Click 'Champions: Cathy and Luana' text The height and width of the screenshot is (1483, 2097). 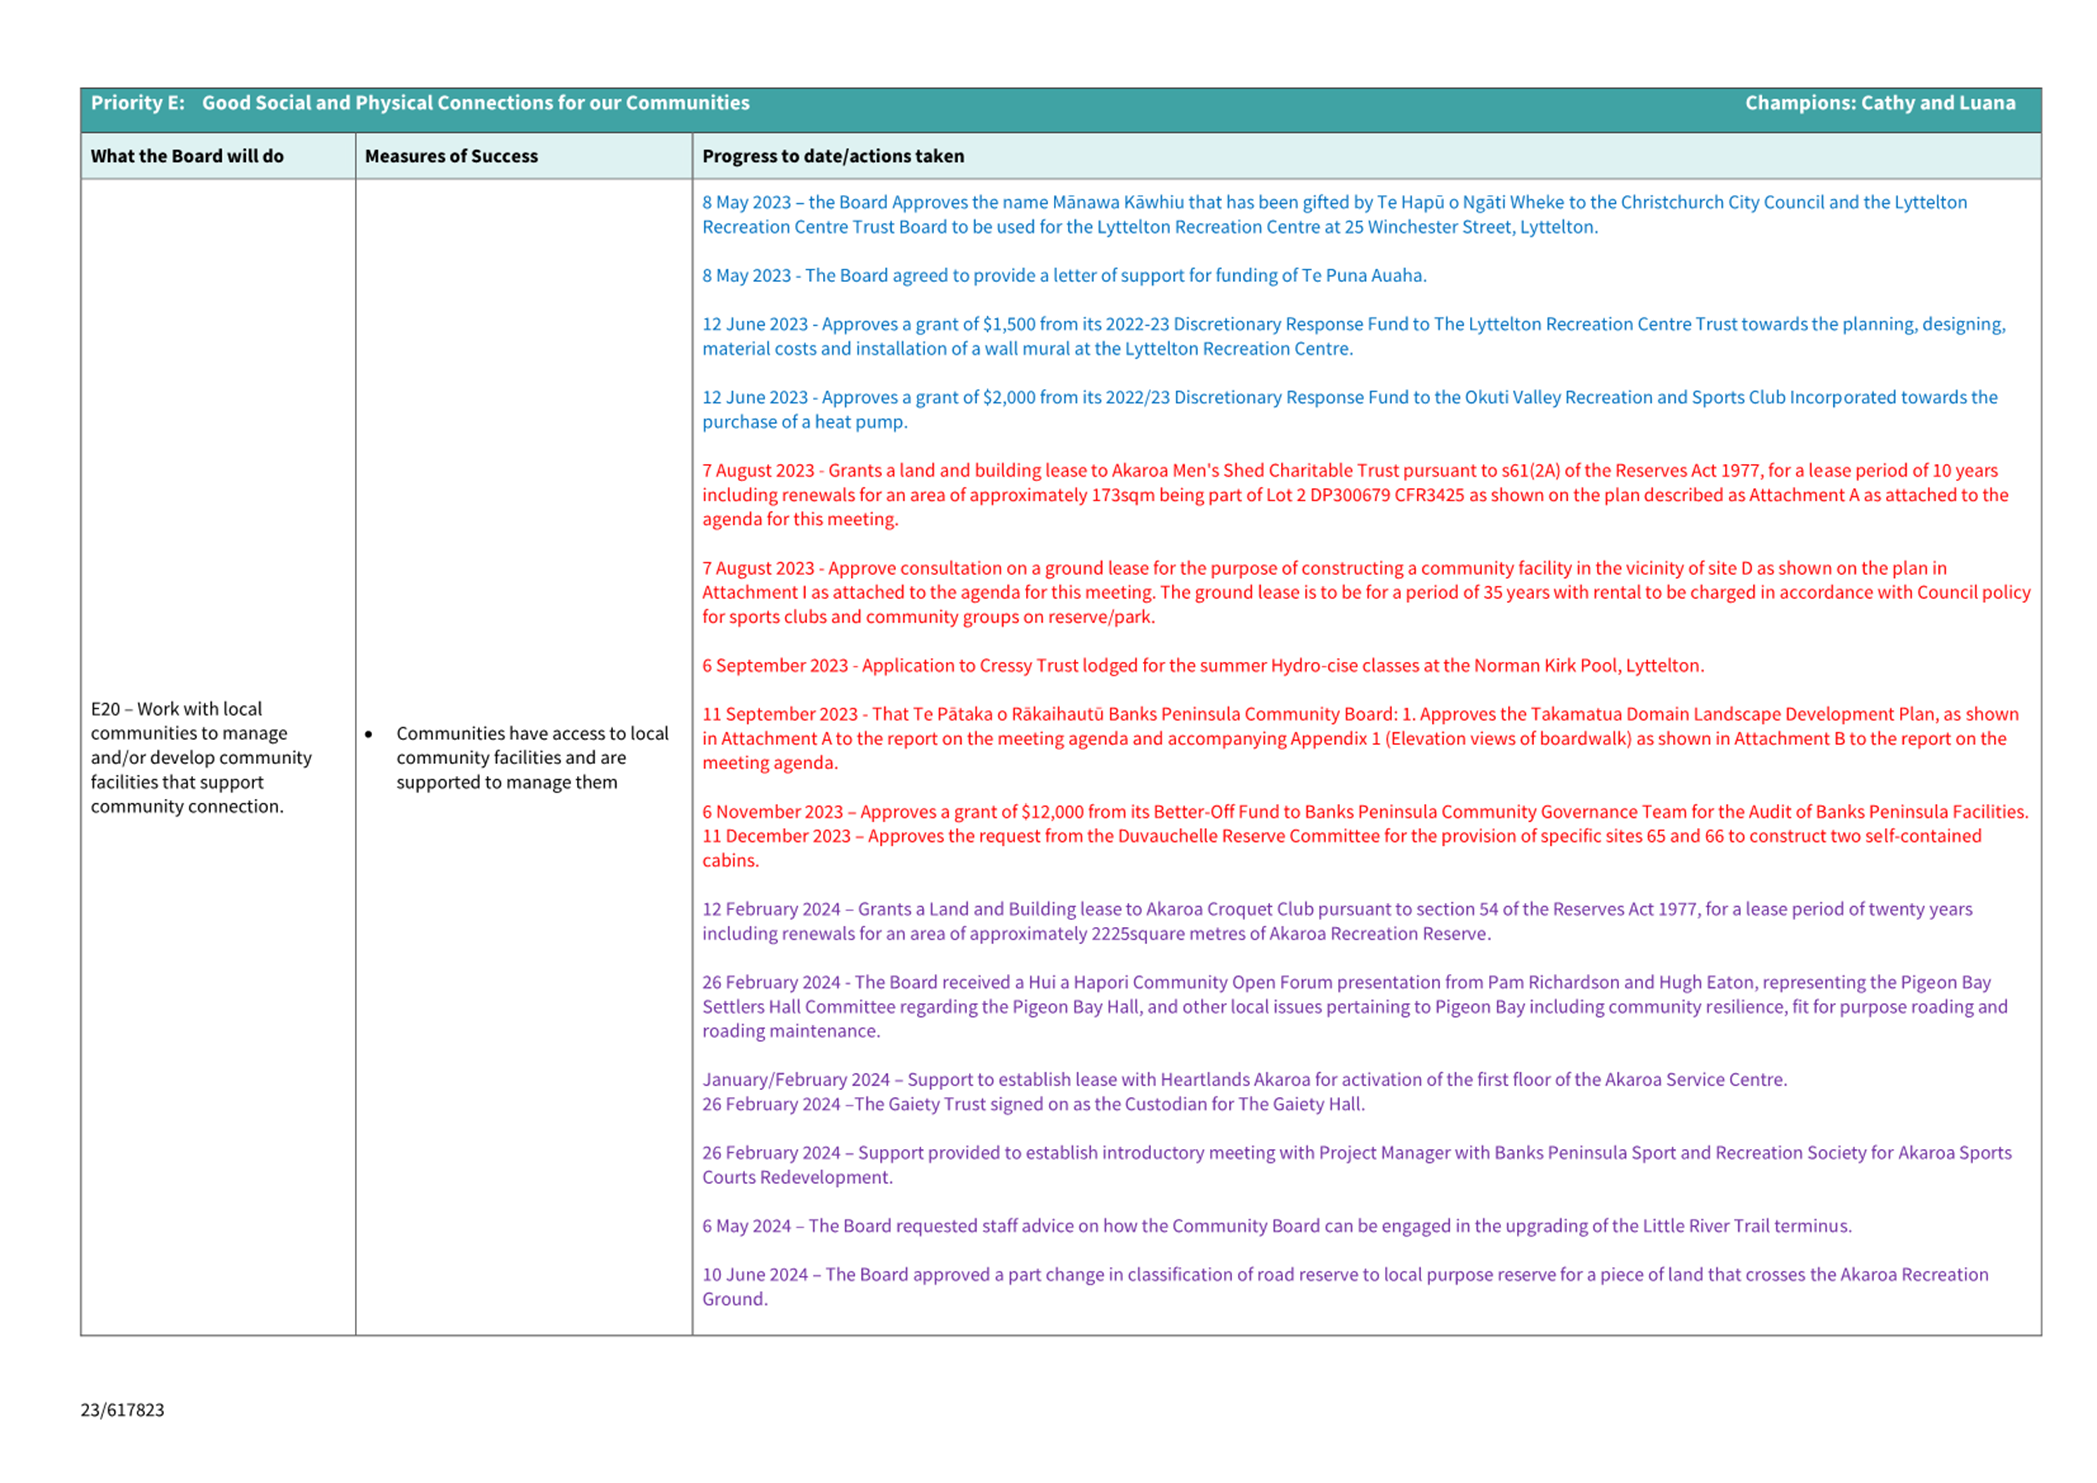(1879, 103)
